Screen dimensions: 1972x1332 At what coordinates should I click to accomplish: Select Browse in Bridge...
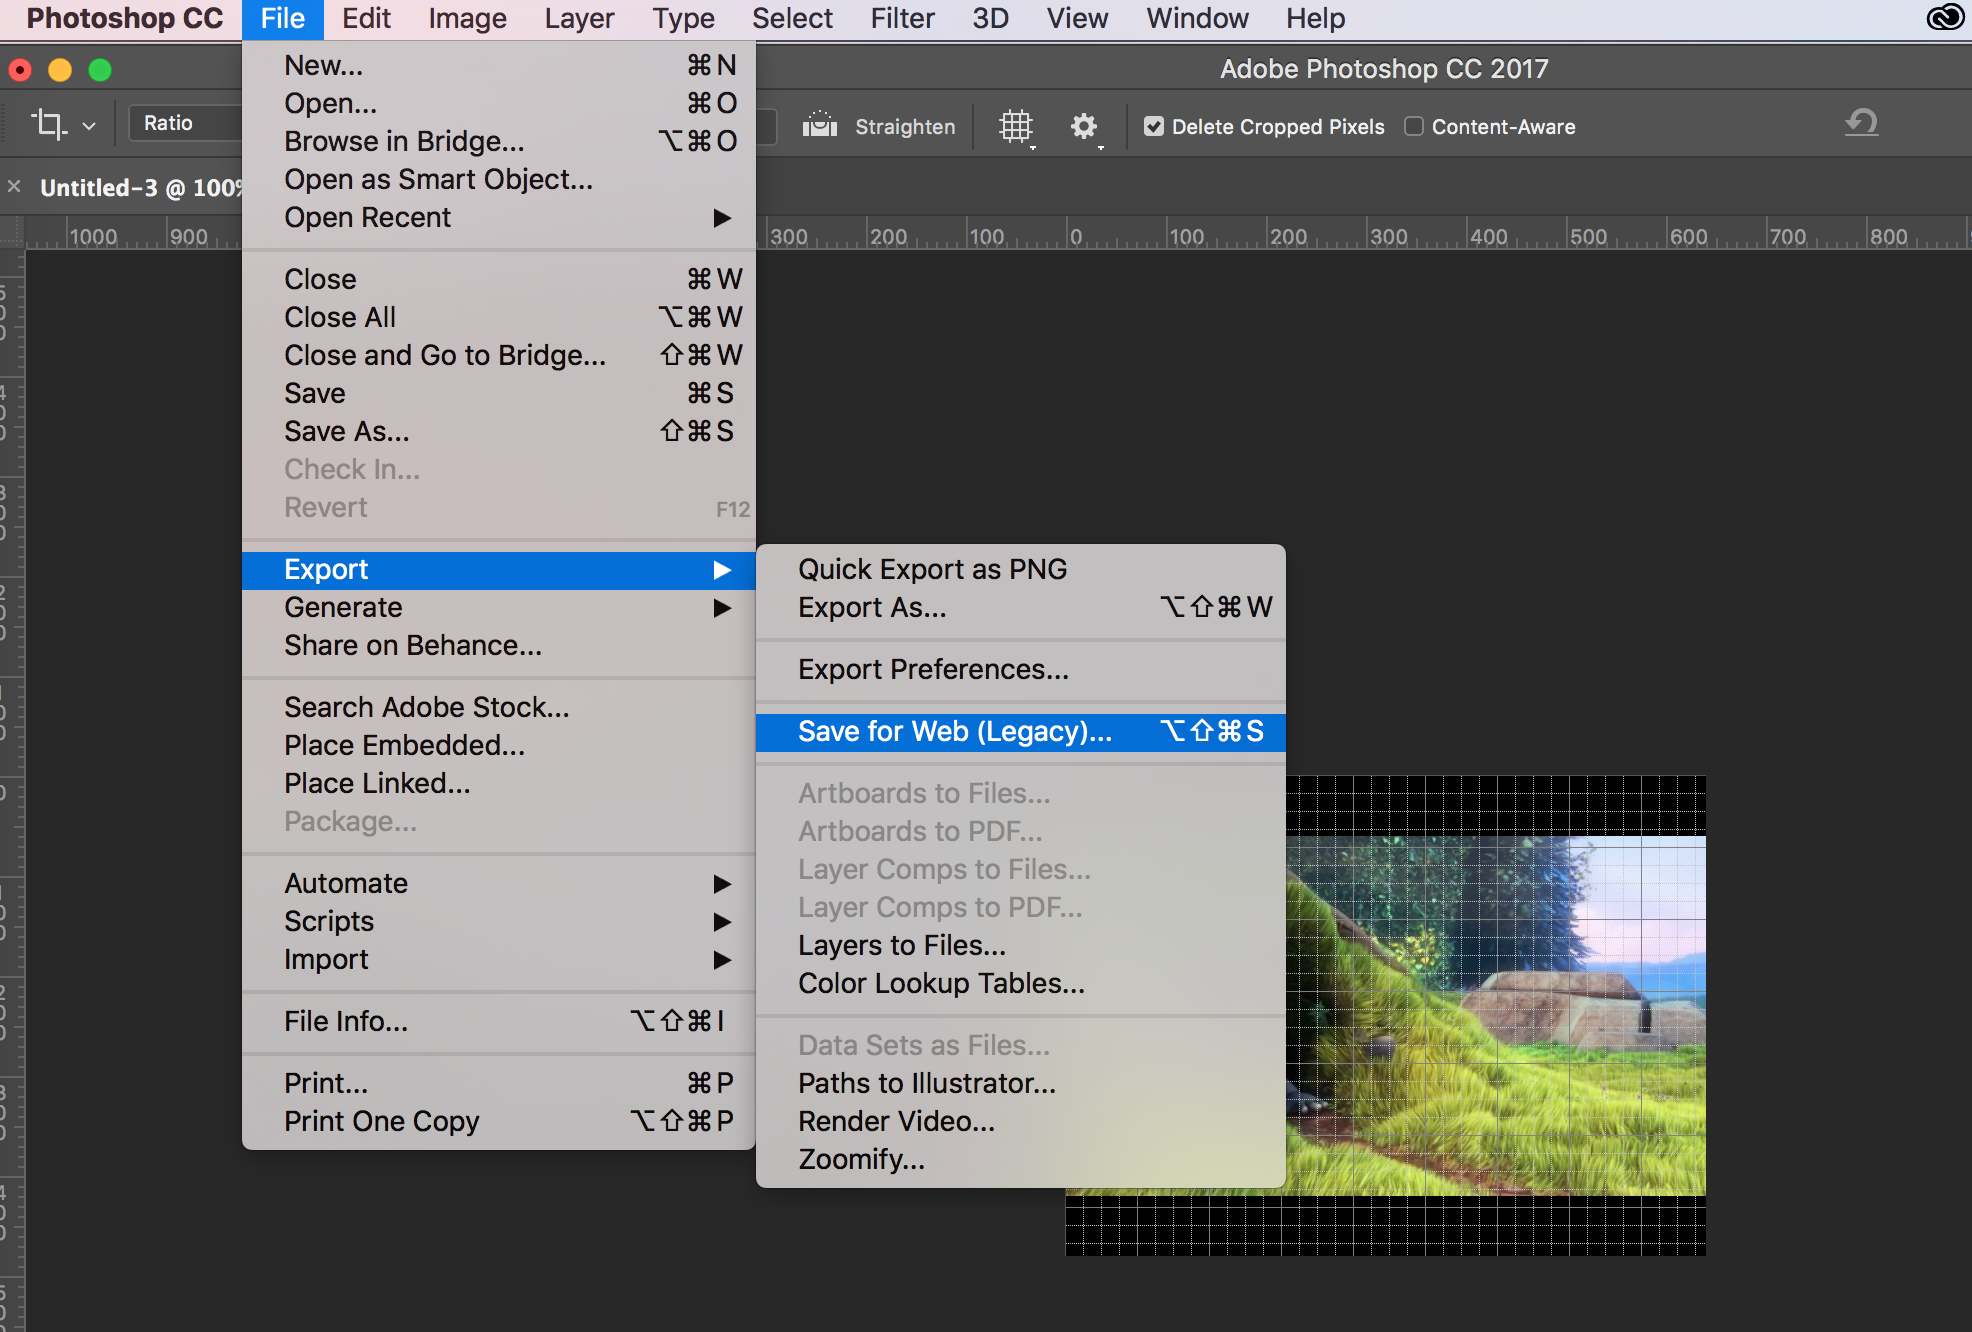pos(498,141)
